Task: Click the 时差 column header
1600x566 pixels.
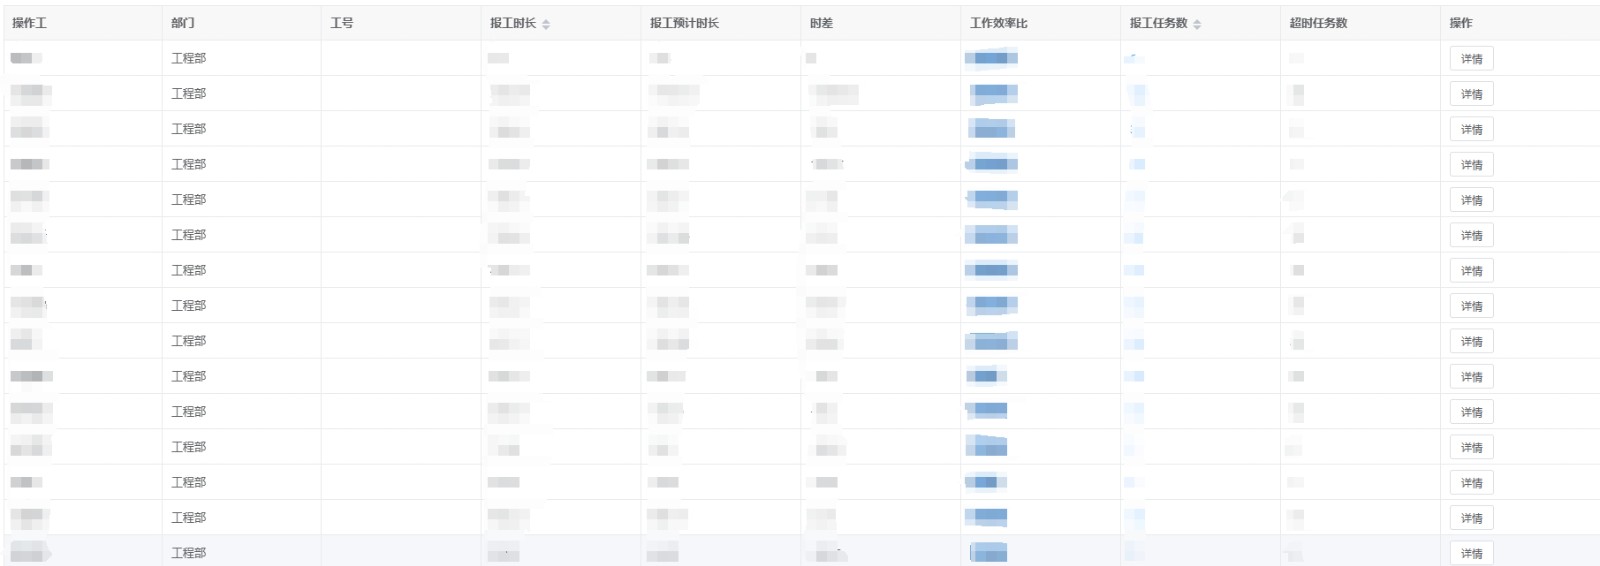Action: coord(821,23)
